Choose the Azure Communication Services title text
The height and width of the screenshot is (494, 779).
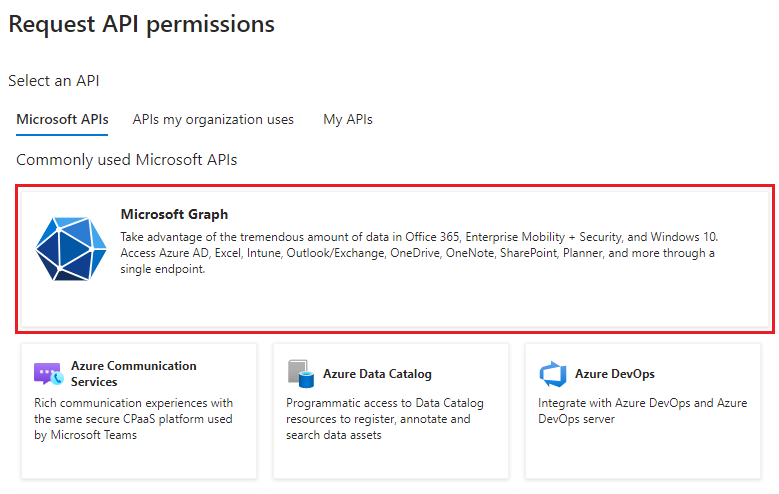point(133,373)
